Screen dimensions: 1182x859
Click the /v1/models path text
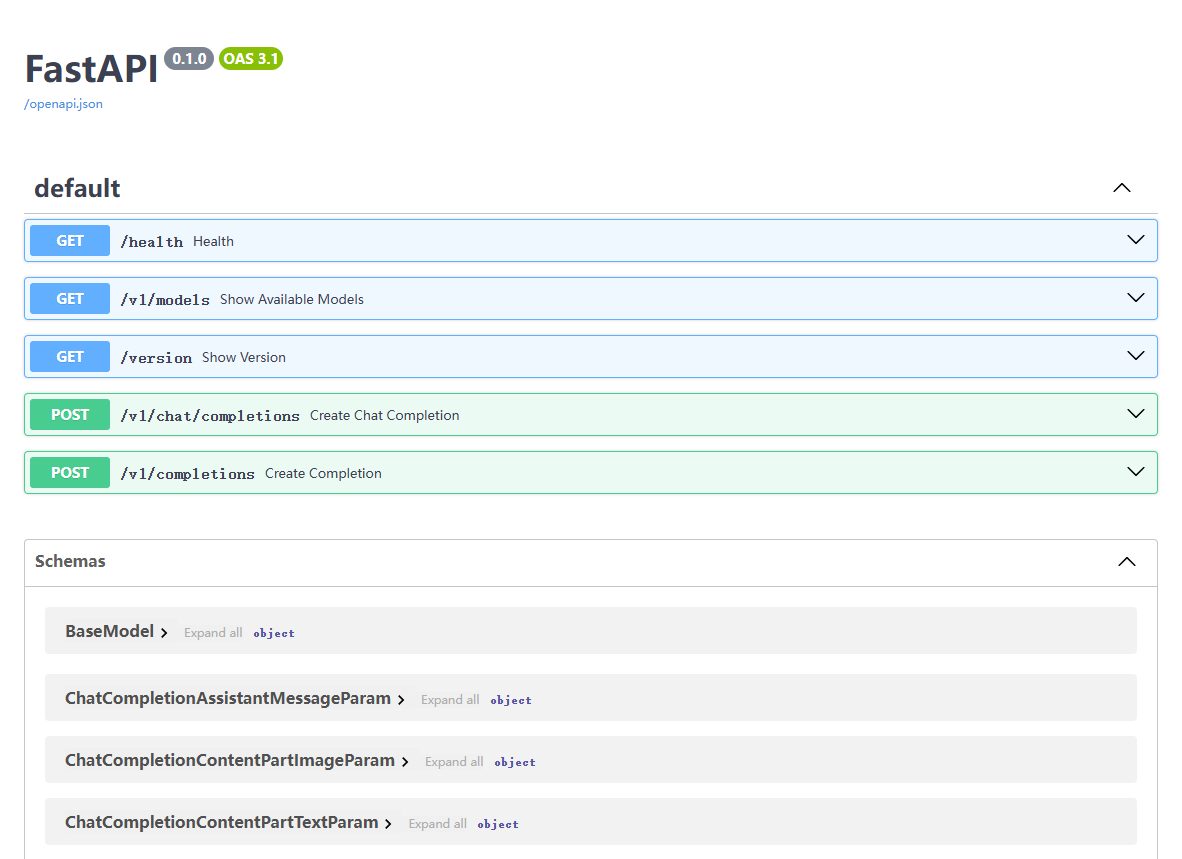click(165, 300)
